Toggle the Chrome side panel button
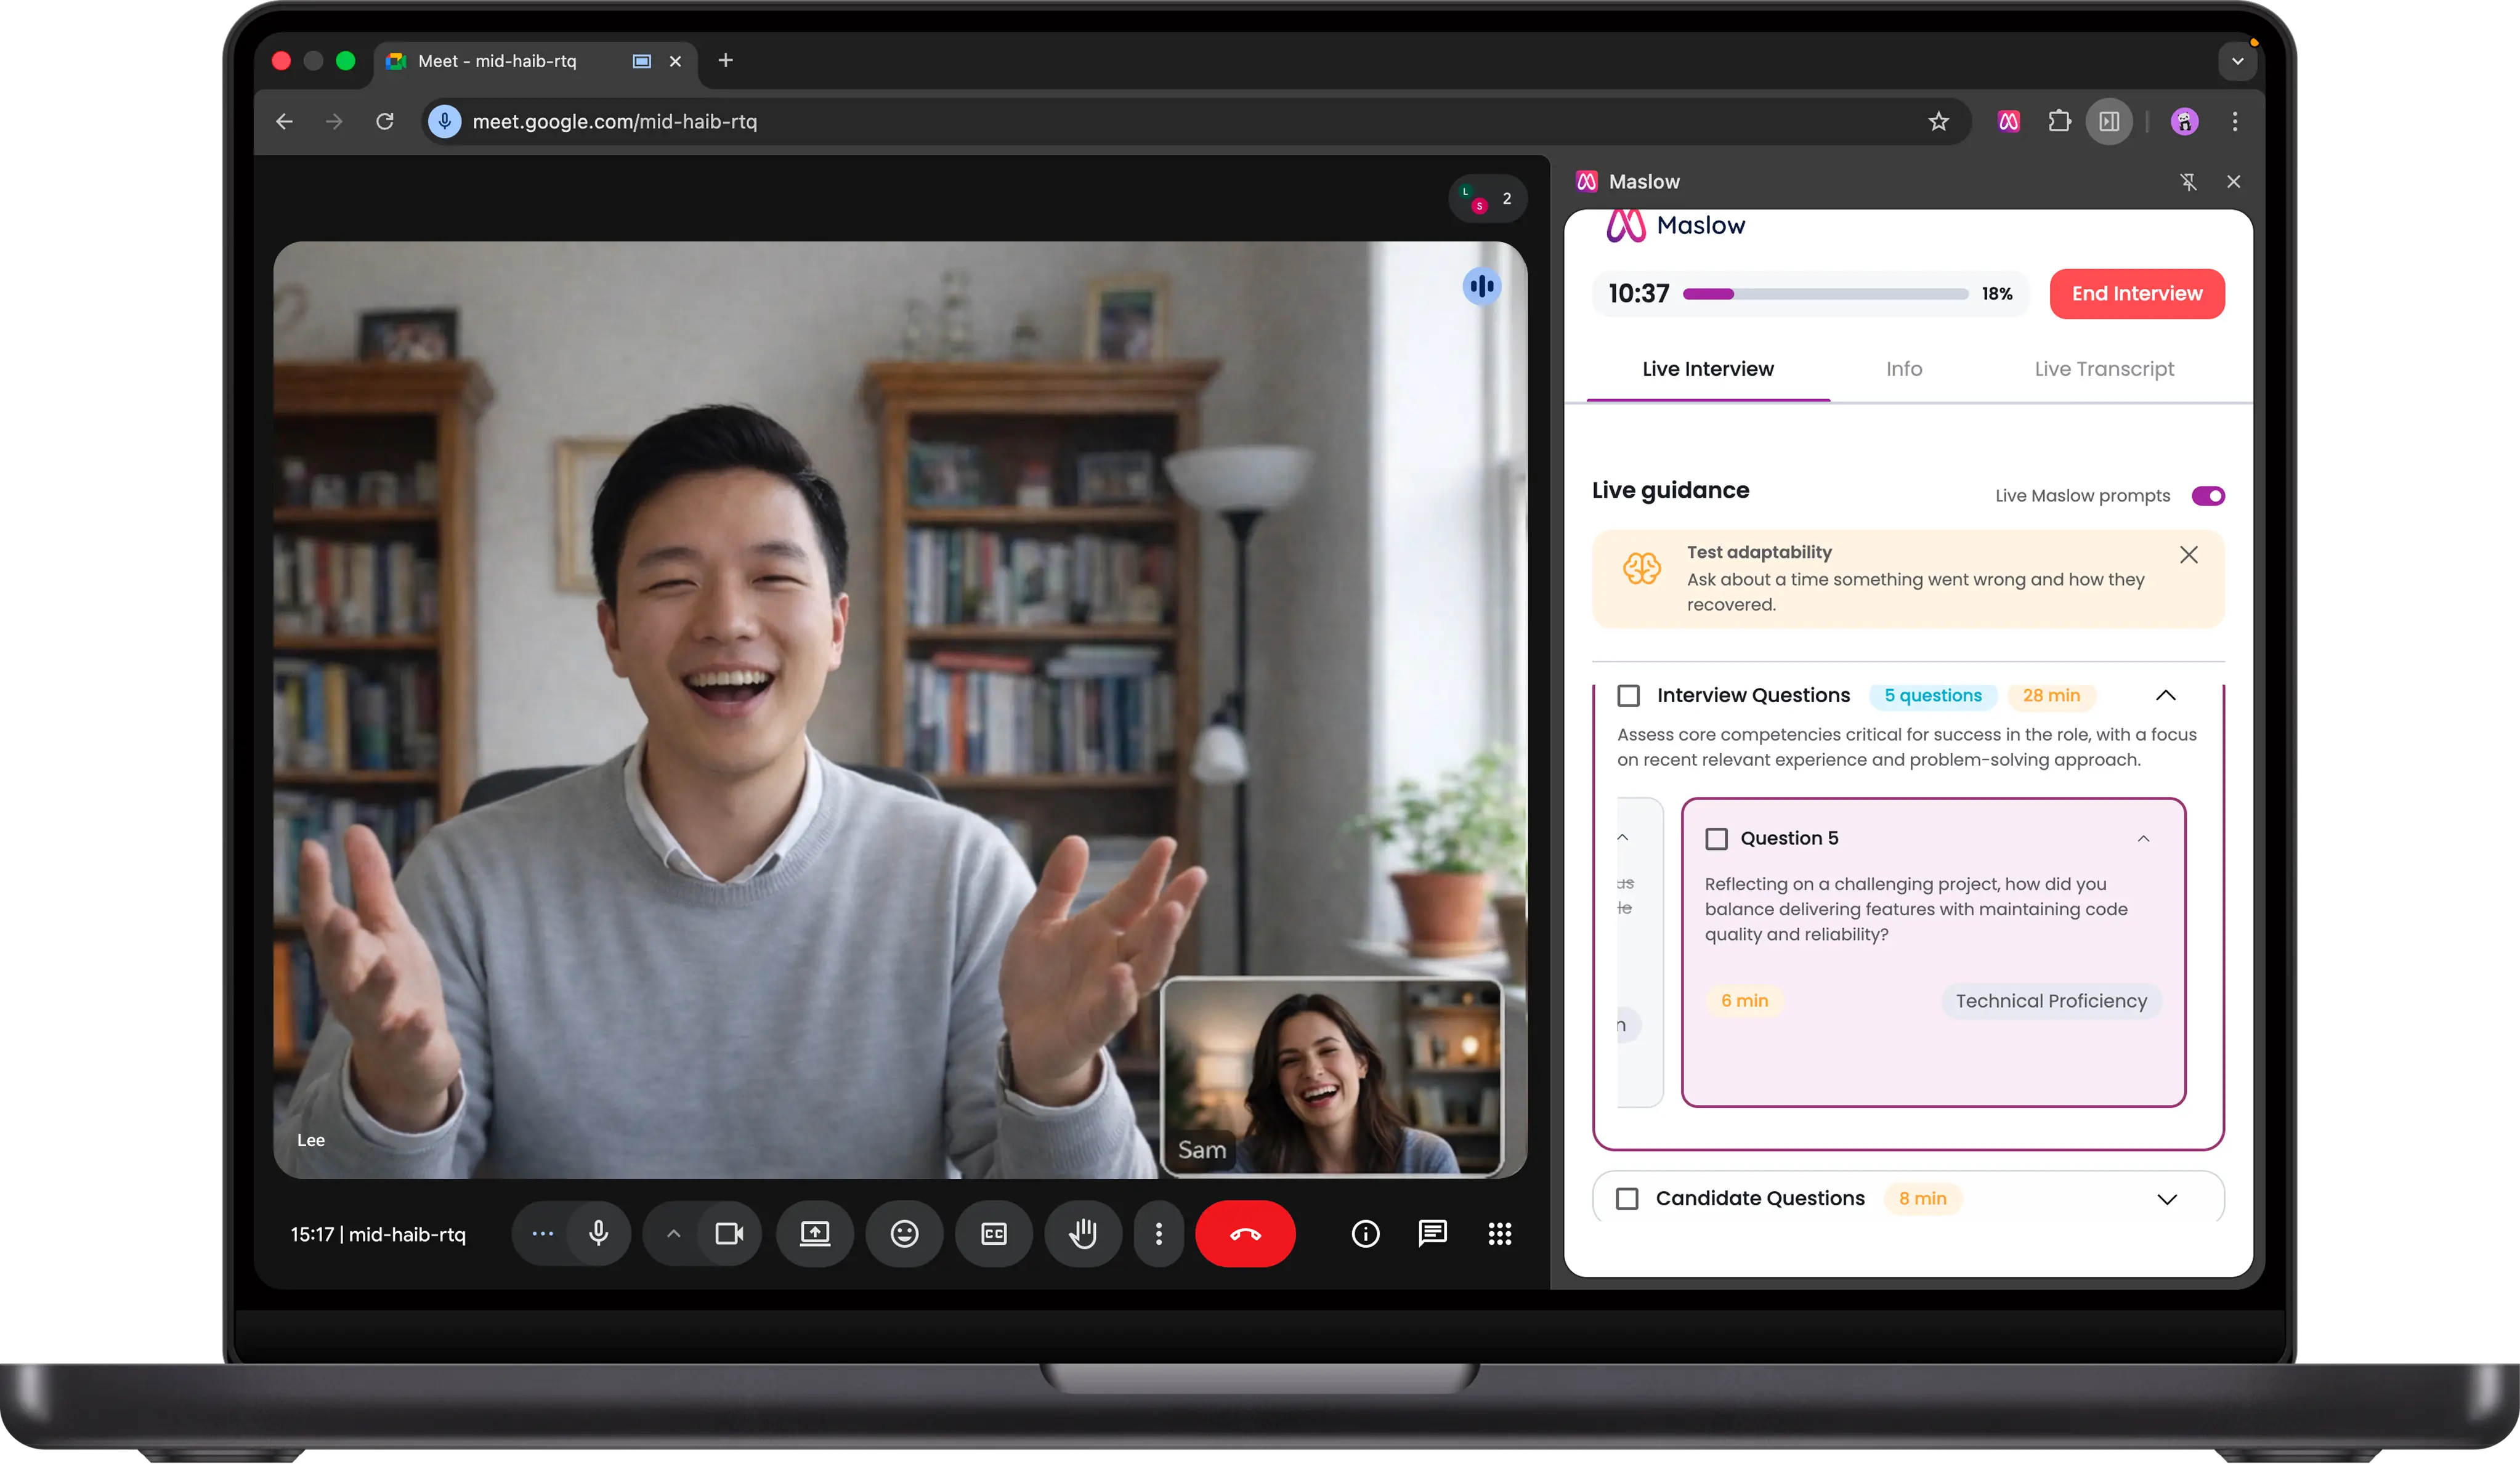Image resolution: width=2520 pixels, height=1464 pixels. [x=2109, y=121]
